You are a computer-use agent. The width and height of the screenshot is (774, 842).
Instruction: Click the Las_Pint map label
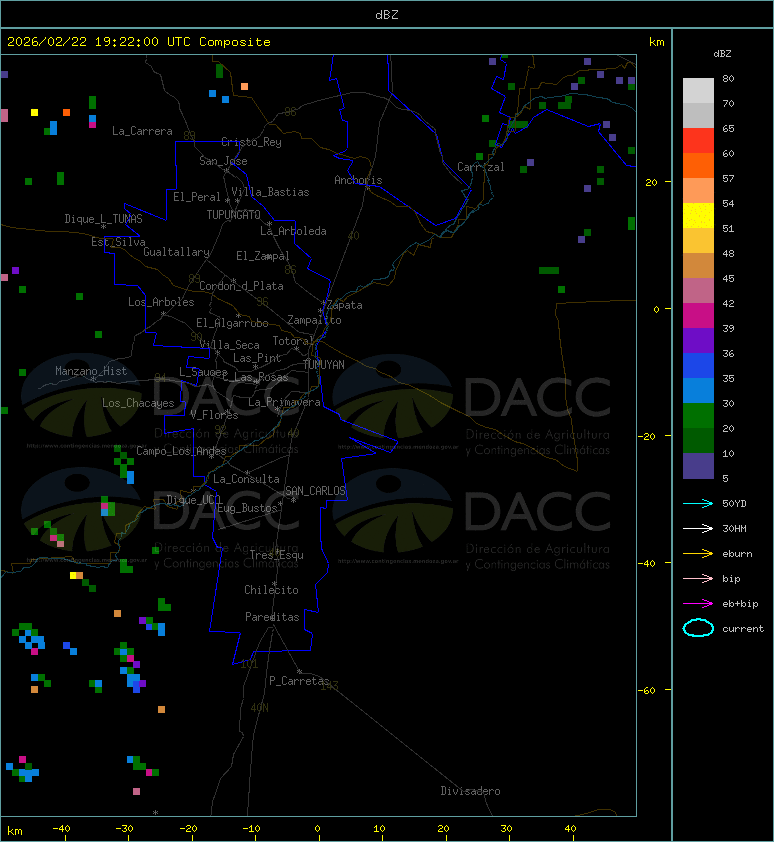[257, 358]
